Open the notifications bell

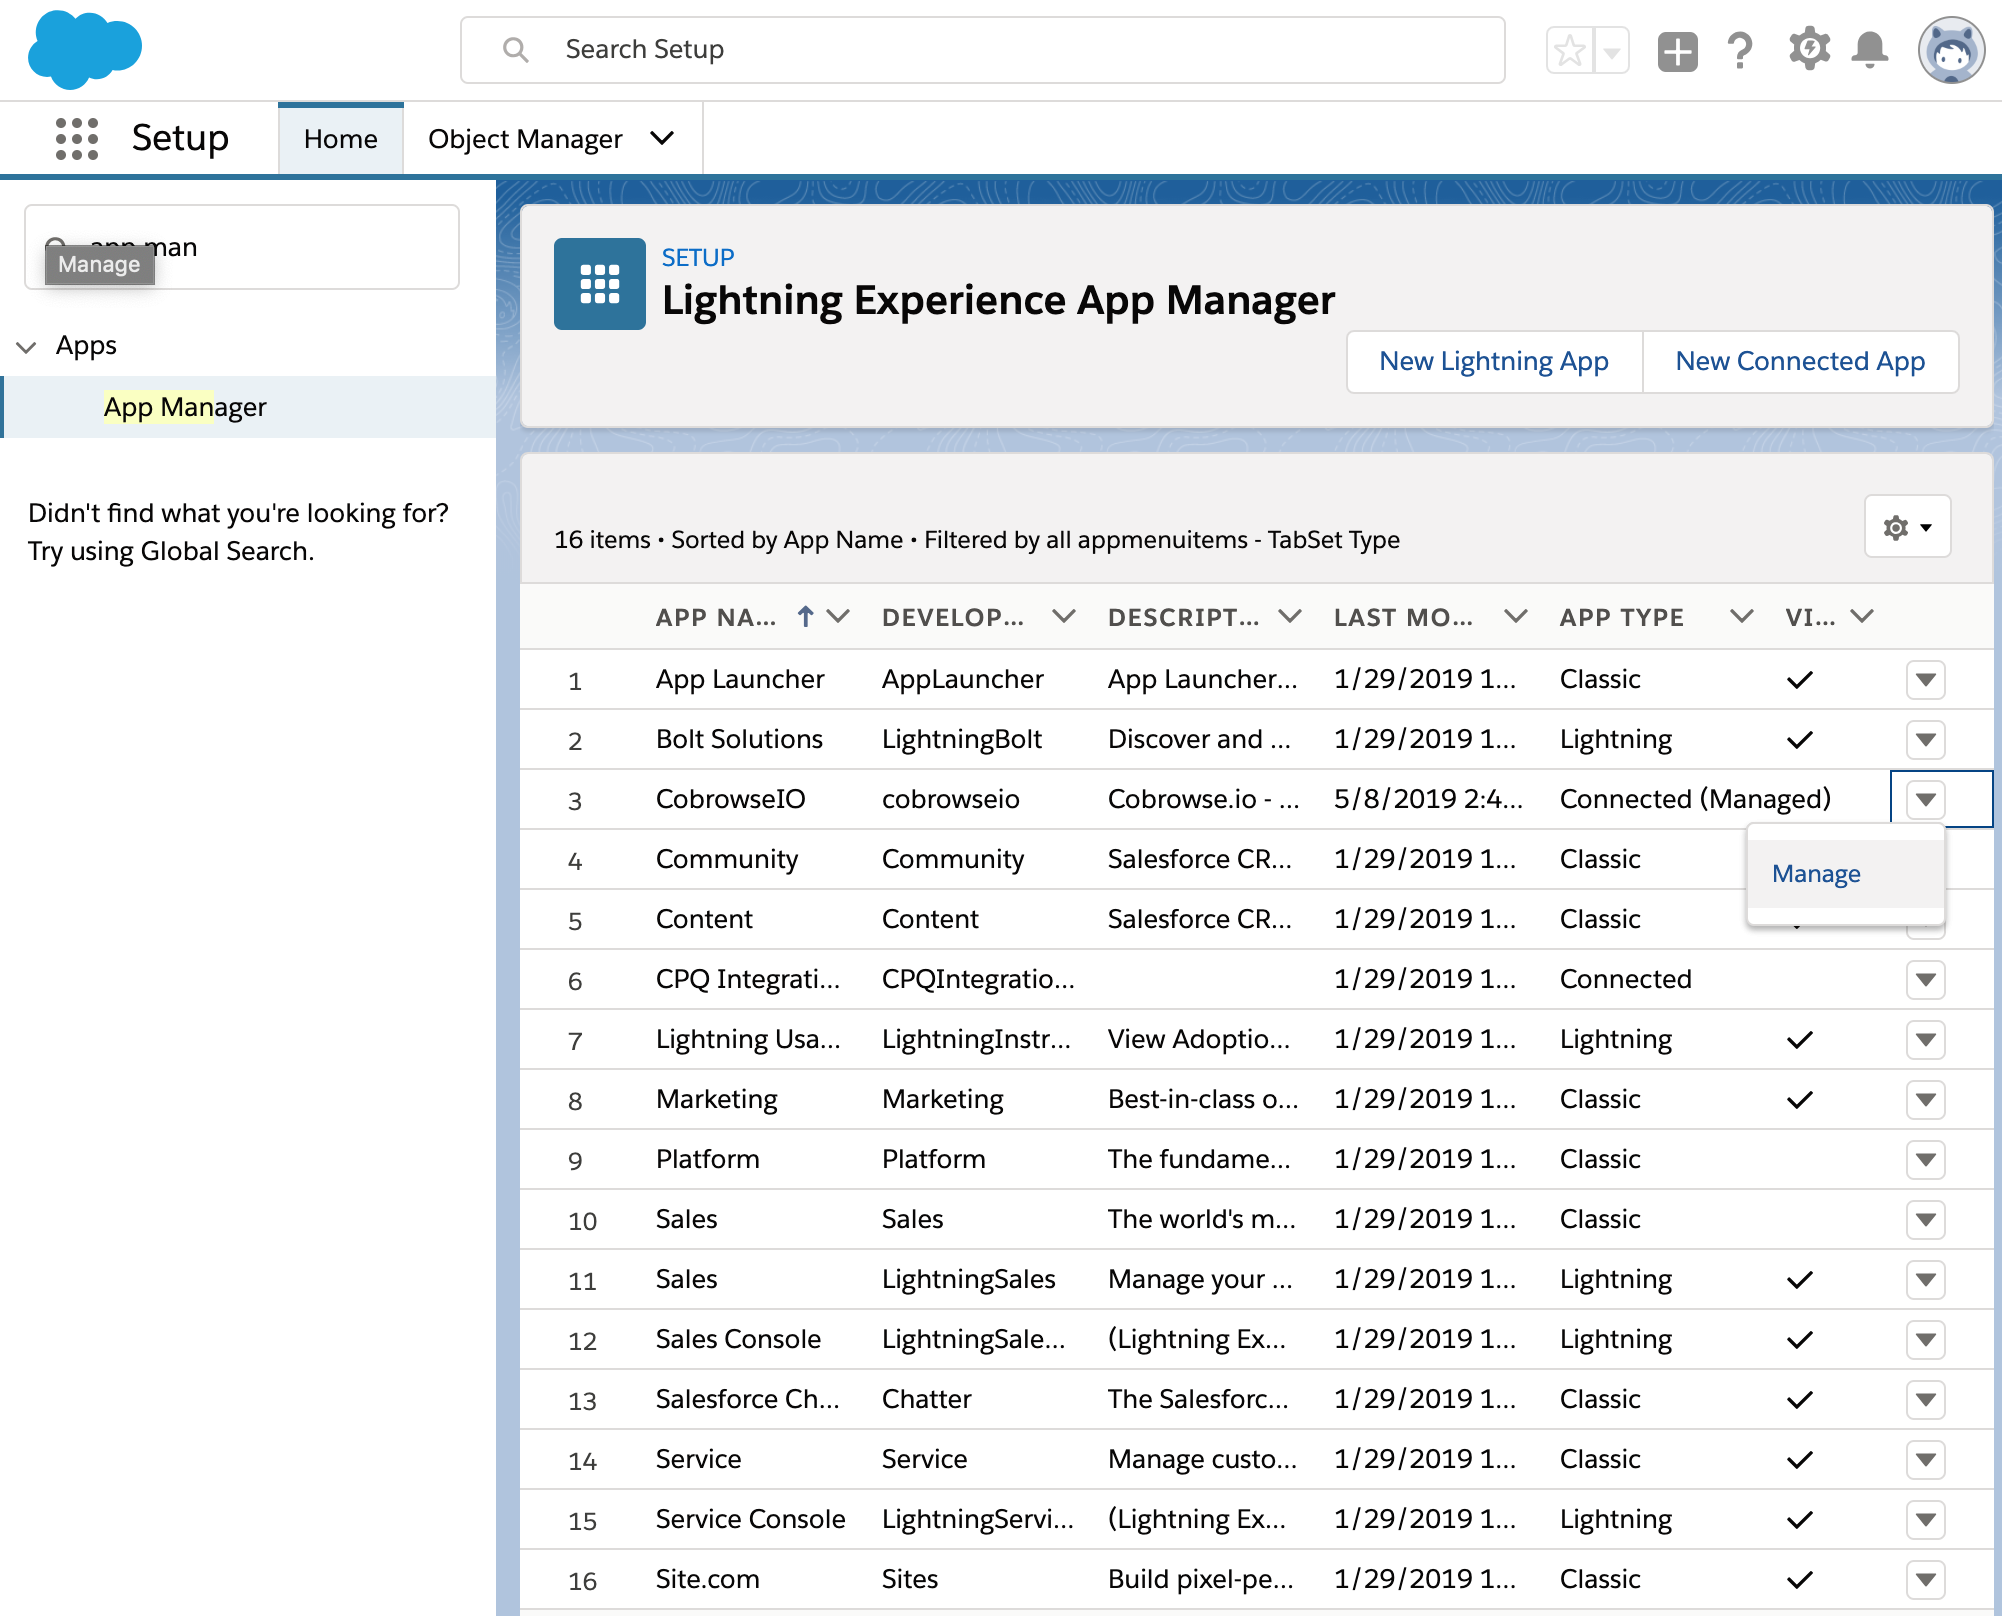coord(1869,50)
